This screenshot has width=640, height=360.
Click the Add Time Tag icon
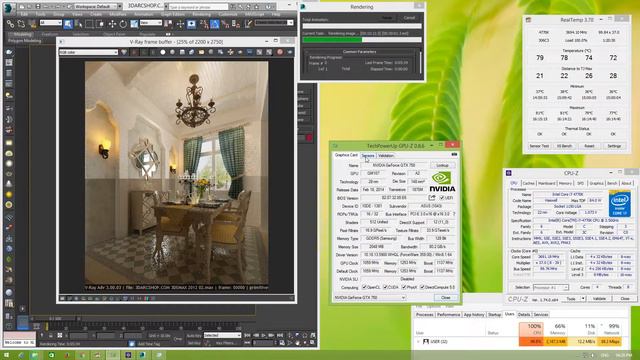[132, 344]
